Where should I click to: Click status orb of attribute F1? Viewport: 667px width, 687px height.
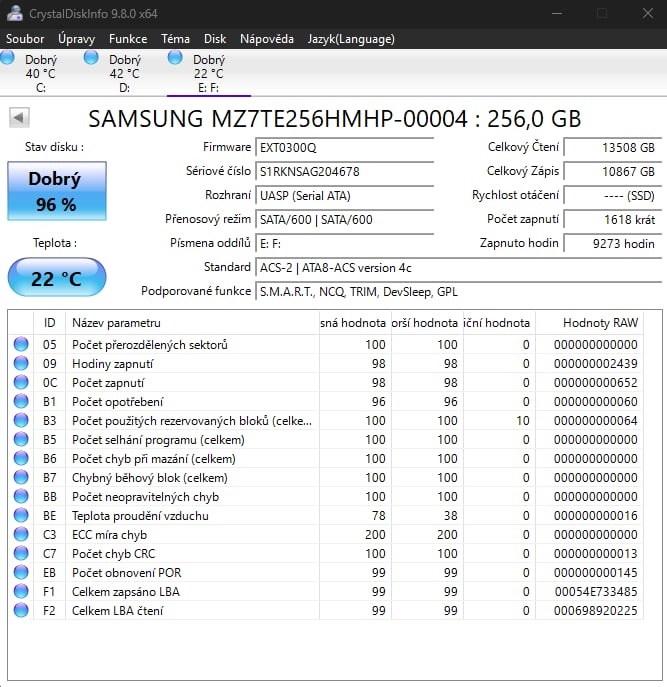[21, 591]
